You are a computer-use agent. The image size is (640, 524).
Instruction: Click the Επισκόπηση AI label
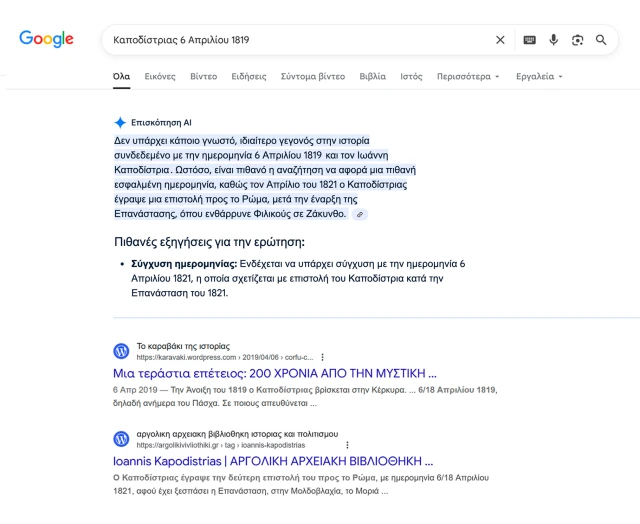161,122
